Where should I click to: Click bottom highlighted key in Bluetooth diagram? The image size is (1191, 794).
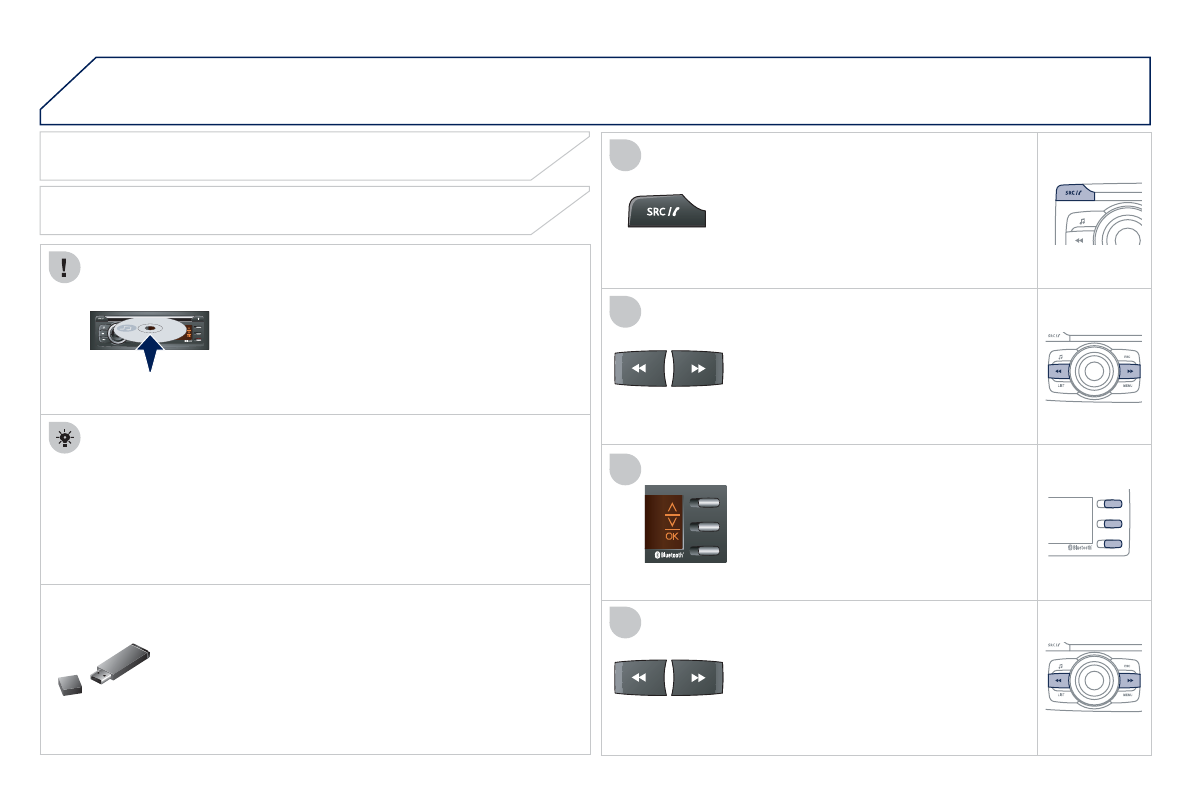[1110, 543]
